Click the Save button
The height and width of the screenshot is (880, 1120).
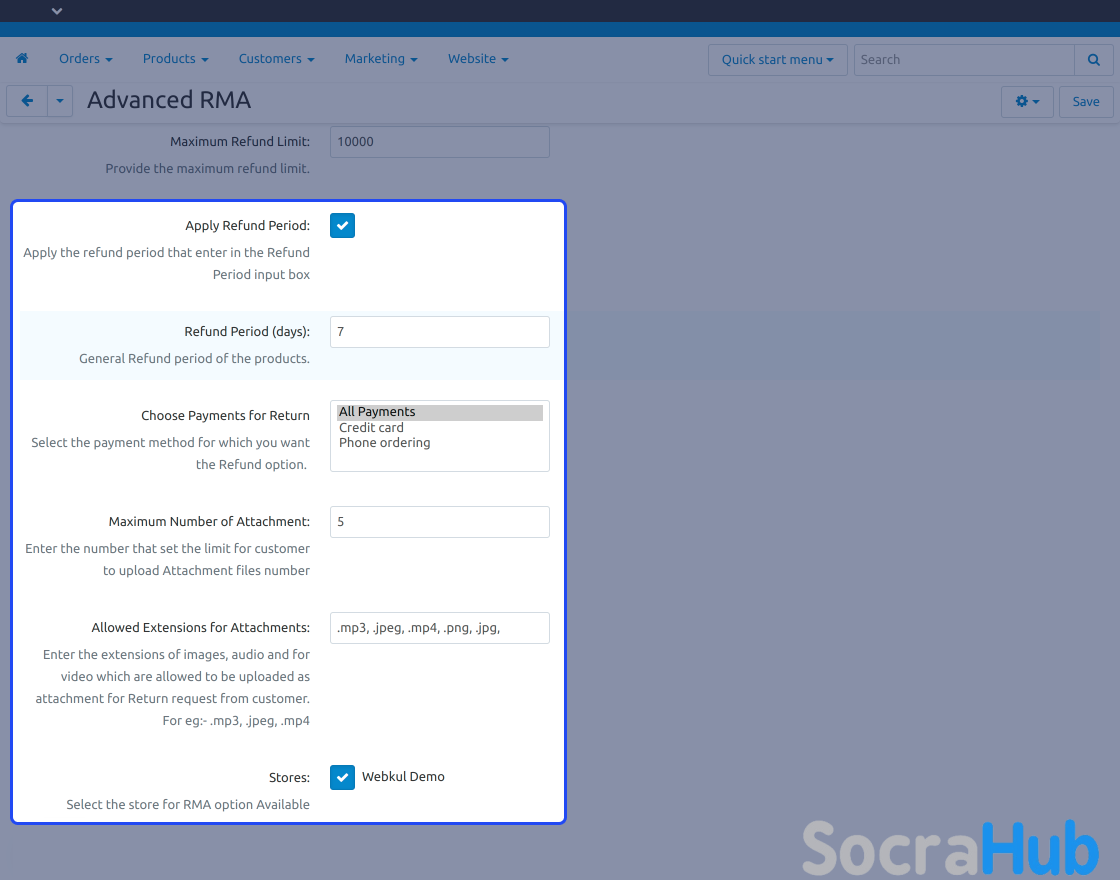[x=1086, y=101]
